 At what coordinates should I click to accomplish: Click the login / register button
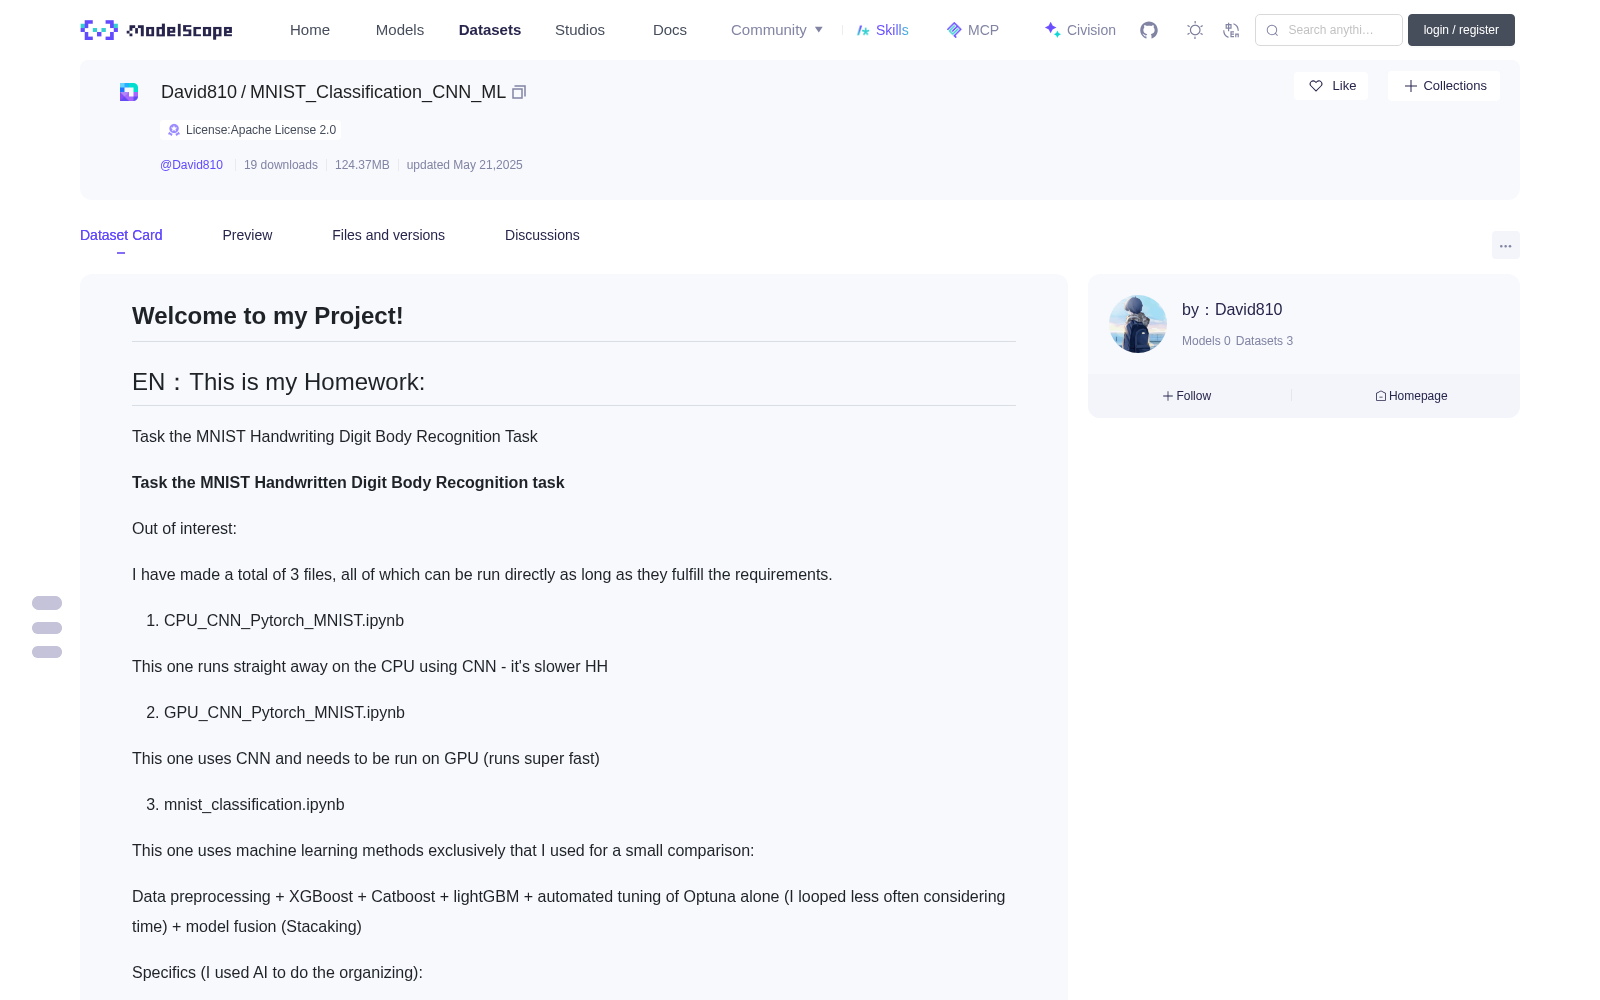tap(1461, 30)
